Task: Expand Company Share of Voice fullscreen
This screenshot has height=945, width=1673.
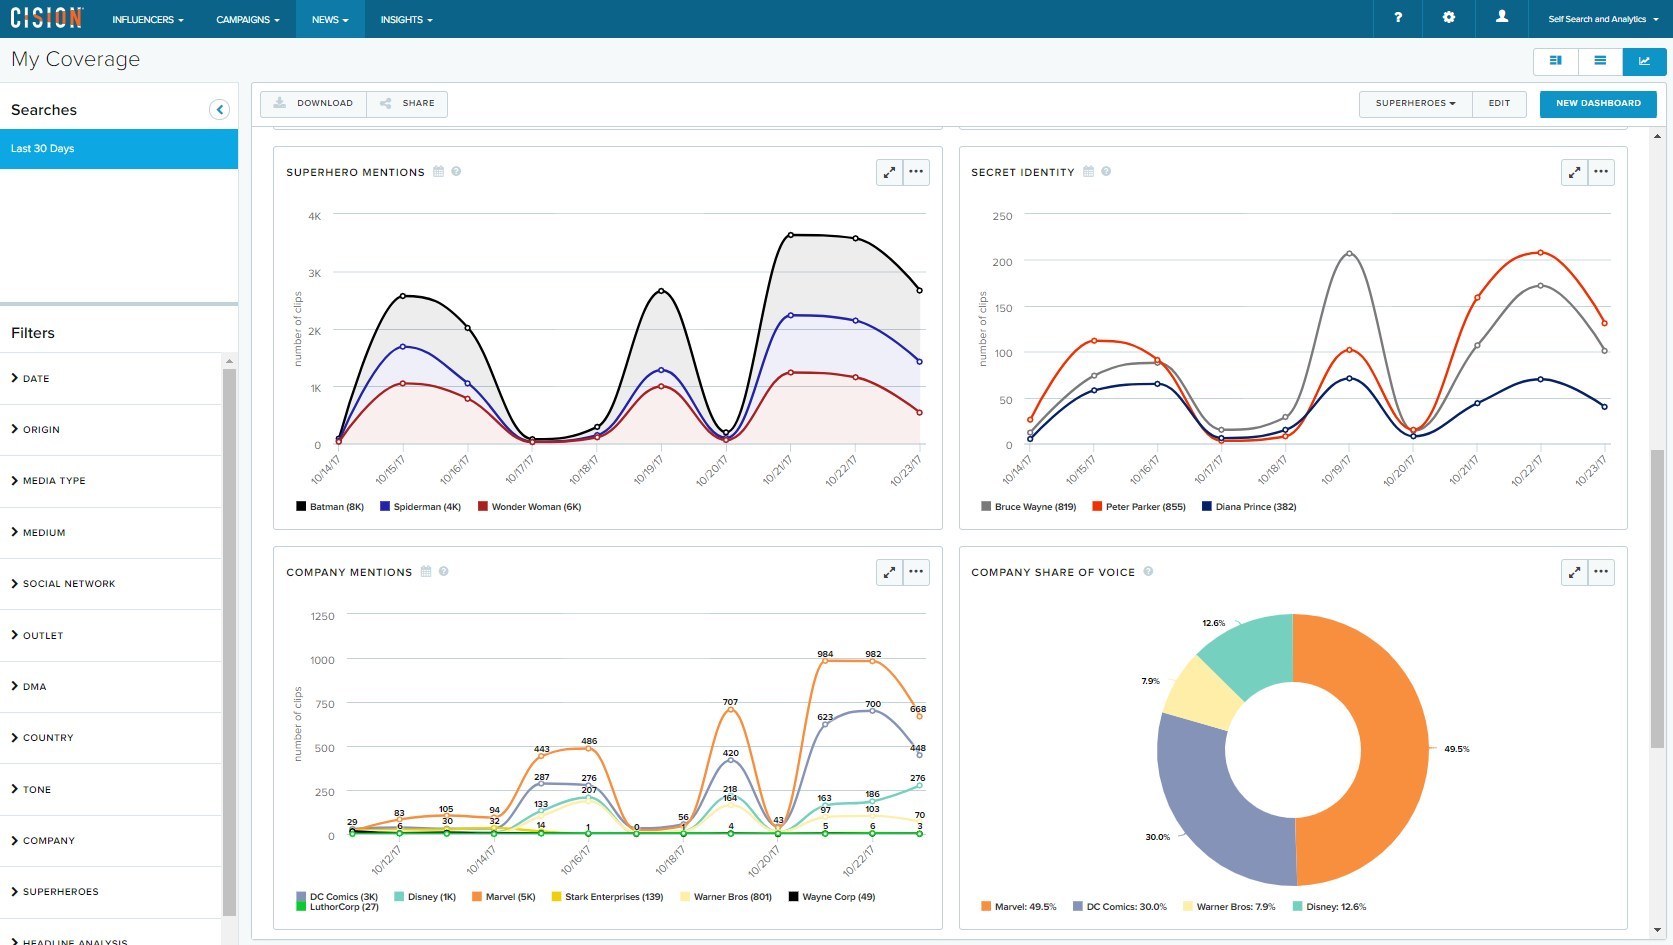Action: (x=1574, y=572)
